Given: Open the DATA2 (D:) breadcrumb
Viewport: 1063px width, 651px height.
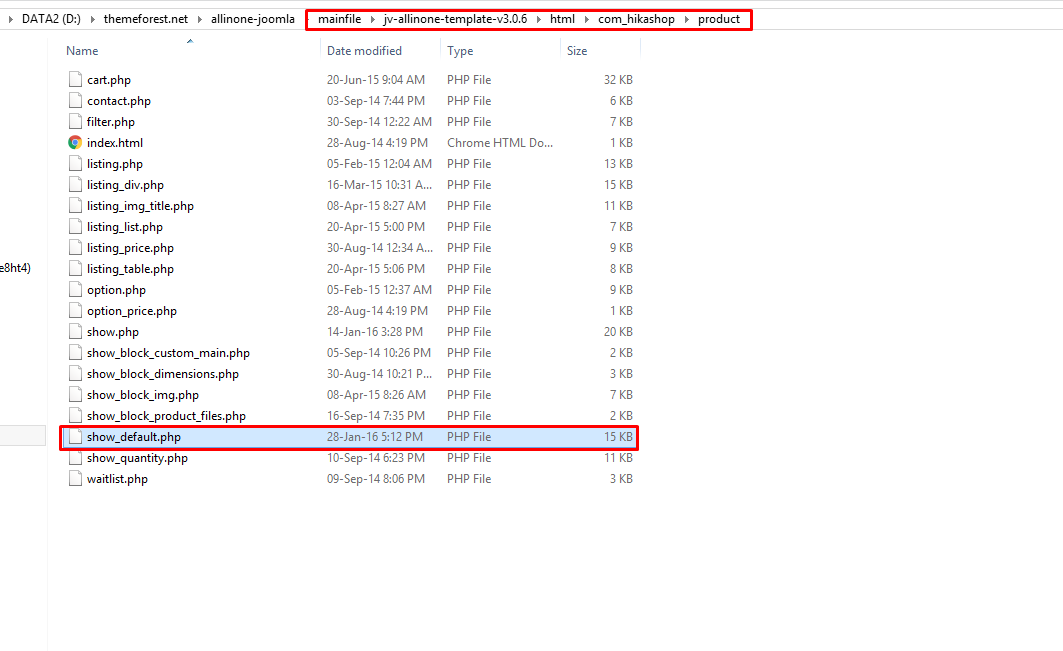Looking at the screenshot, I should tap(51, 19).
